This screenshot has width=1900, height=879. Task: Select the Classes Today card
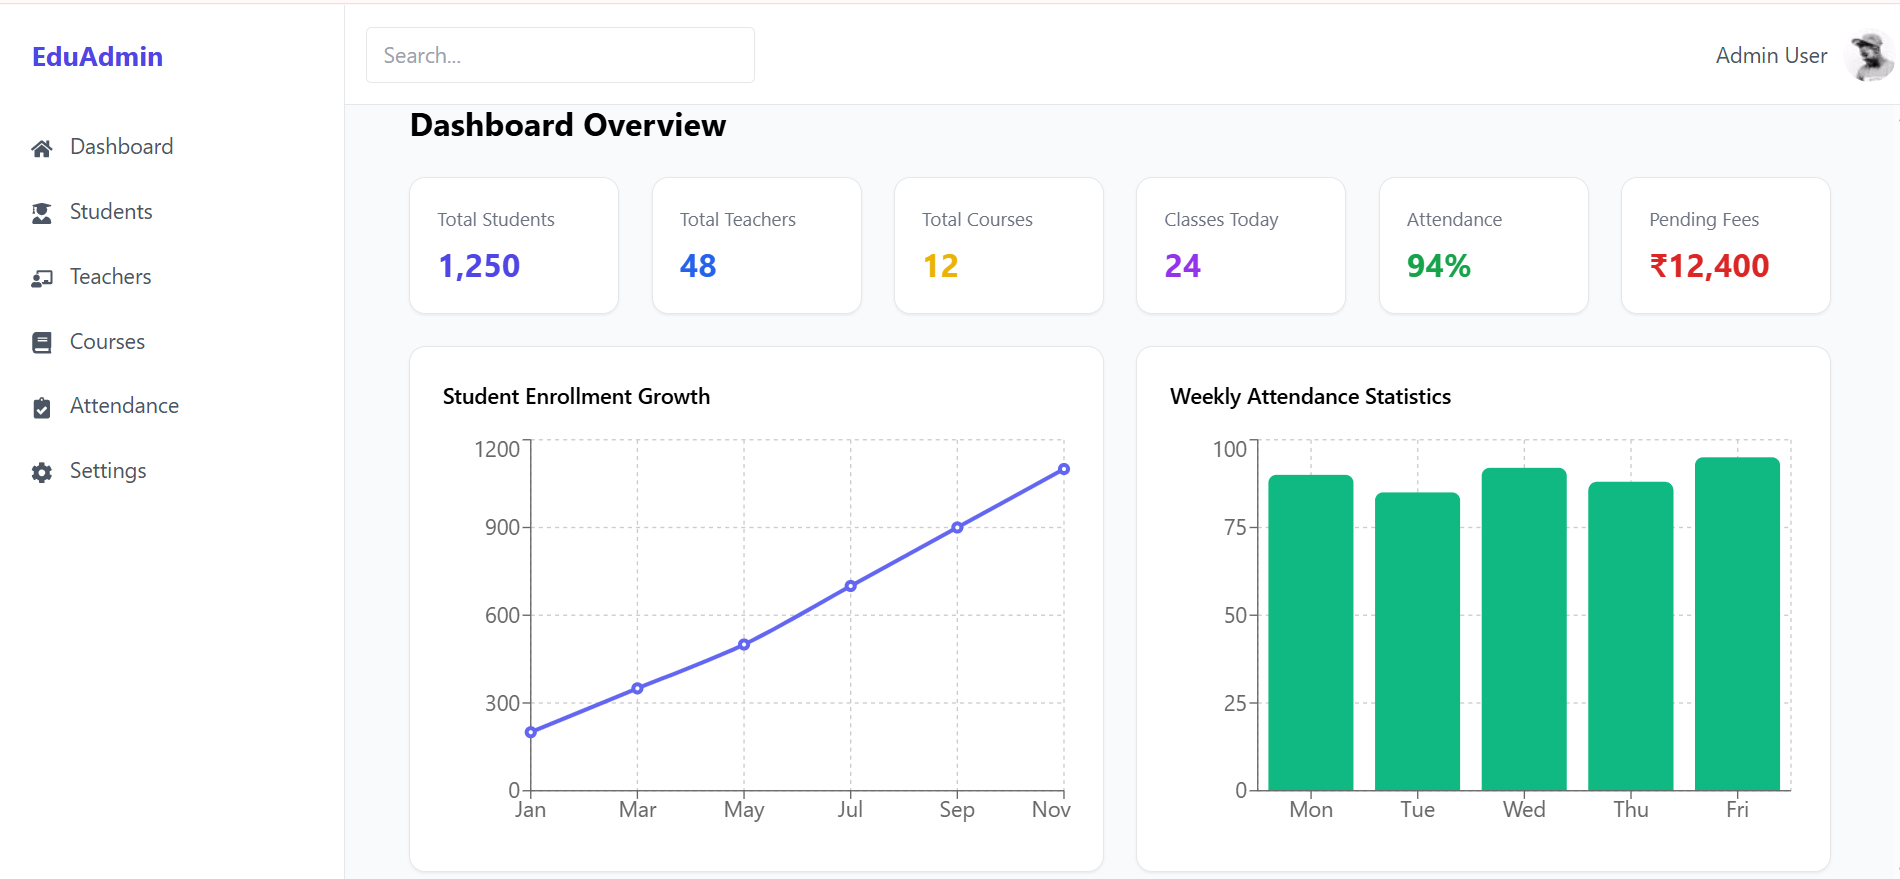point(1240,245)
